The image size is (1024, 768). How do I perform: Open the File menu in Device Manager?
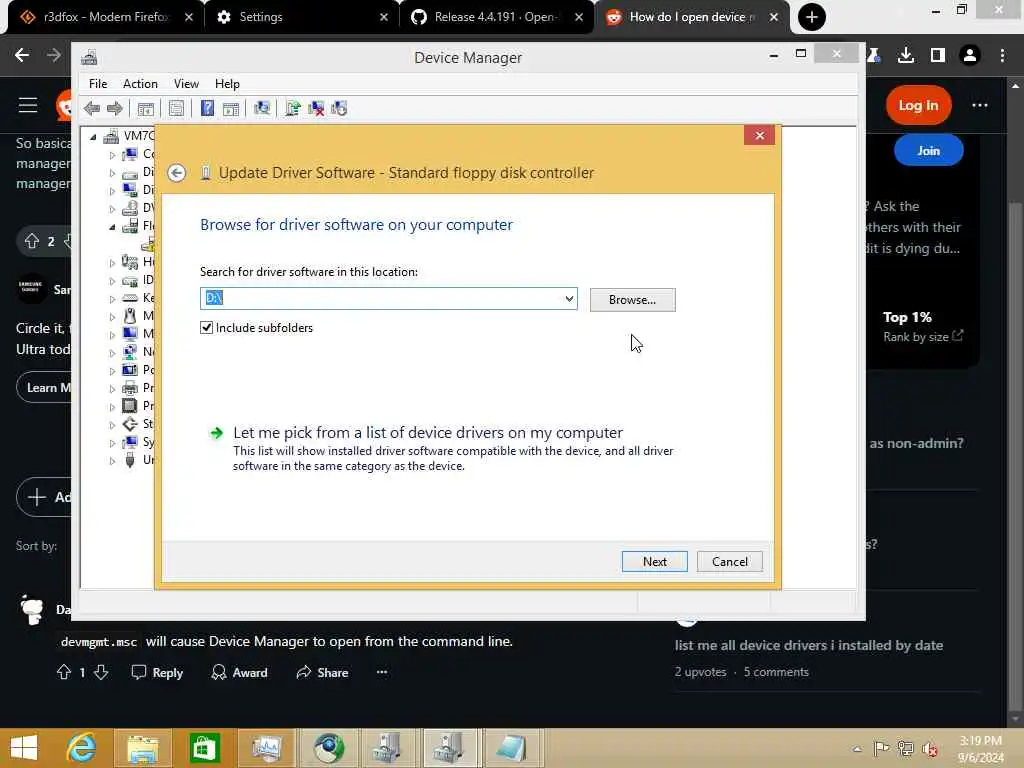pos(98,84)
